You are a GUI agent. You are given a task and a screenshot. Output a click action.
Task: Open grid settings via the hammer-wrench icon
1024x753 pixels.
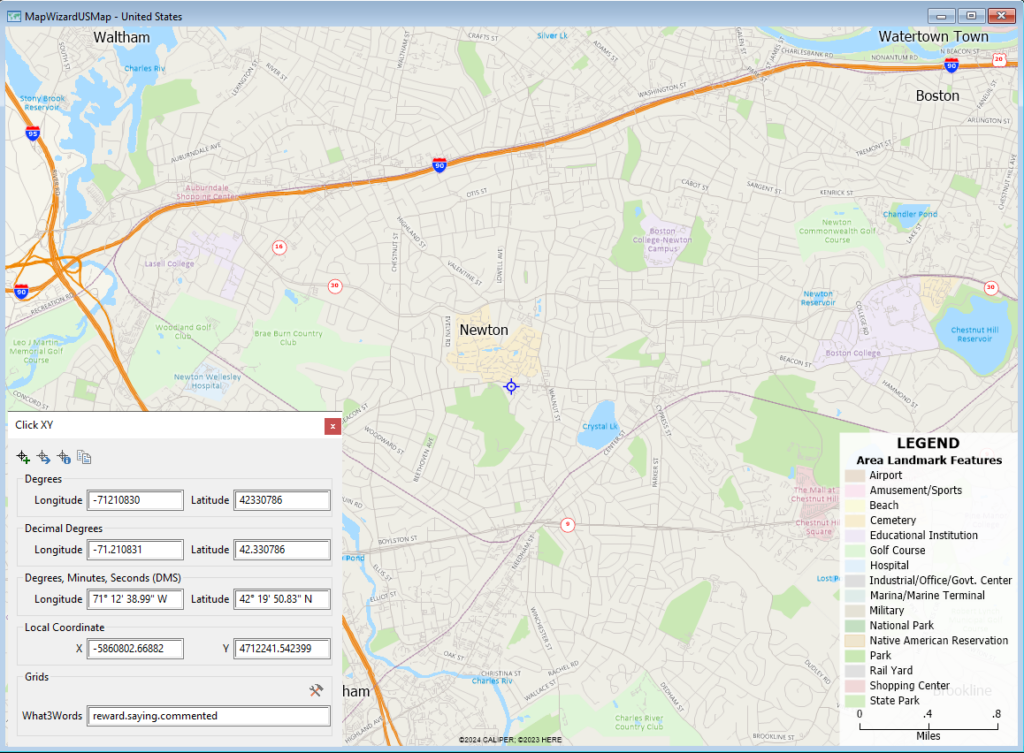tap(316, 689)
